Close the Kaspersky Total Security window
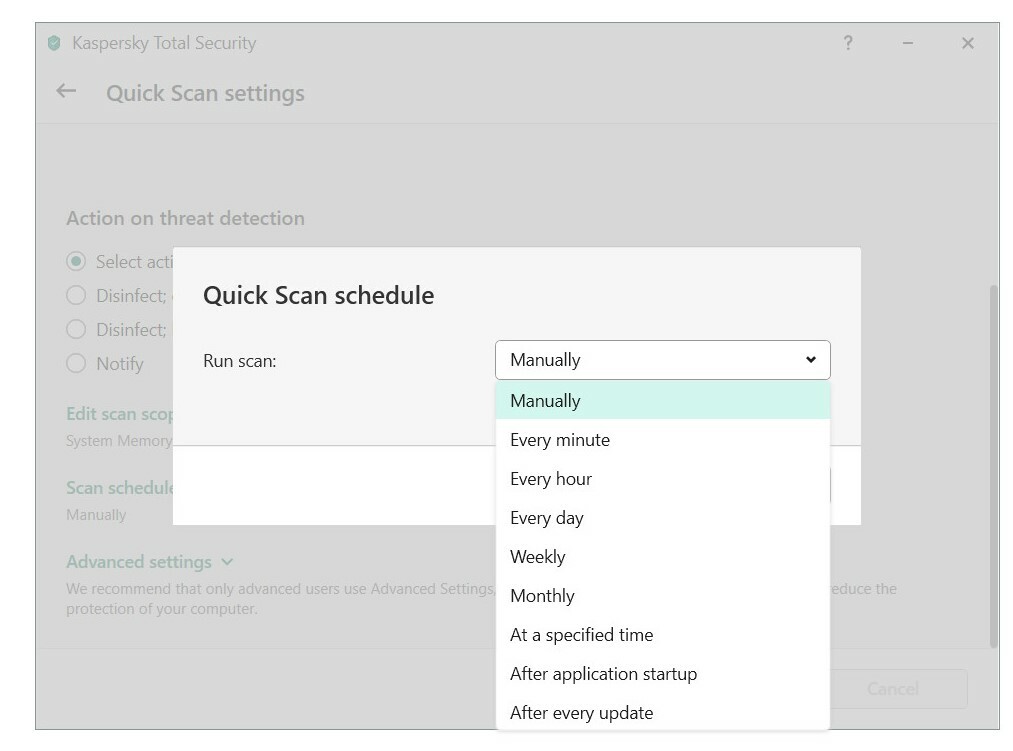The height and width of the screenshot is (751, 1013). (967, 43)
